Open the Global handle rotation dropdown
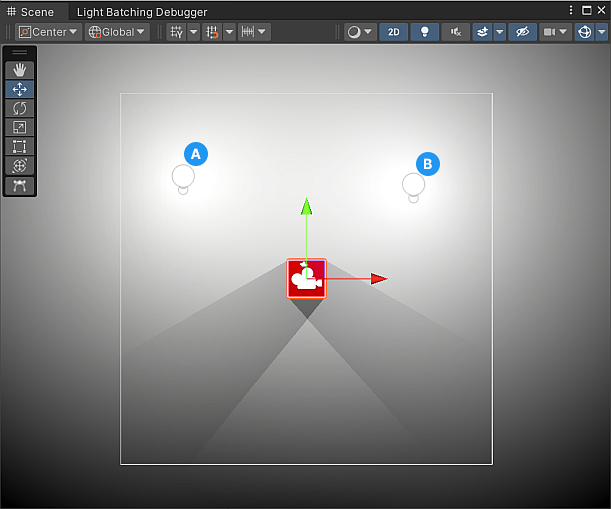 coord(117,32)
